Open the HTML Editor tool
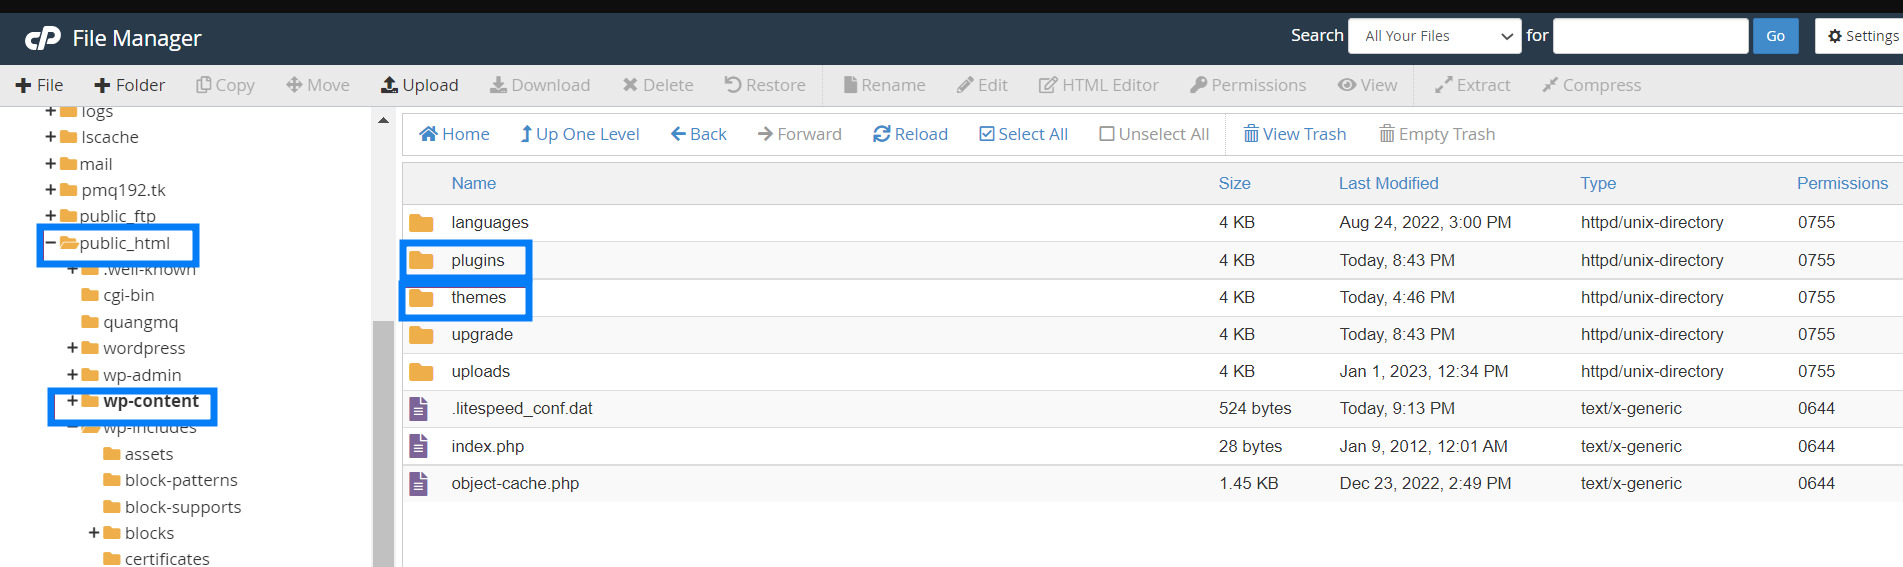The width and height of the screenshot is (1903, 567). pyautogui.click(x=1099, y=85)
